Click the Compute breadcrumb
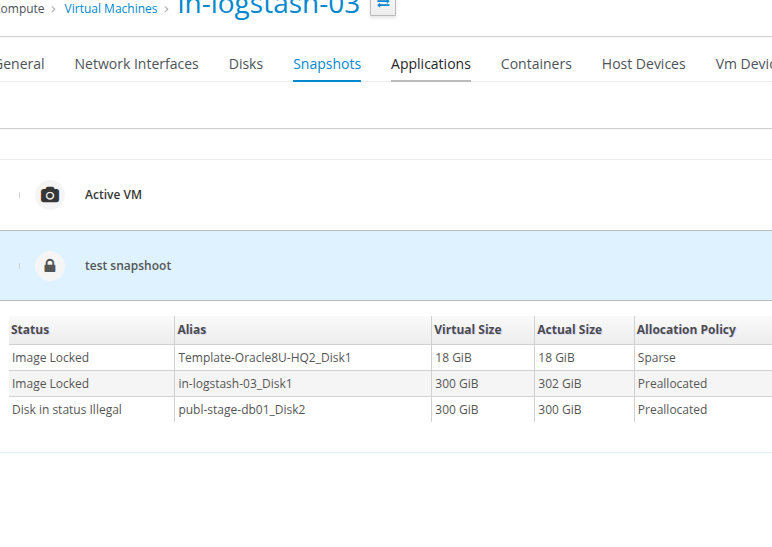772x547 pixels. click(22, 9)
